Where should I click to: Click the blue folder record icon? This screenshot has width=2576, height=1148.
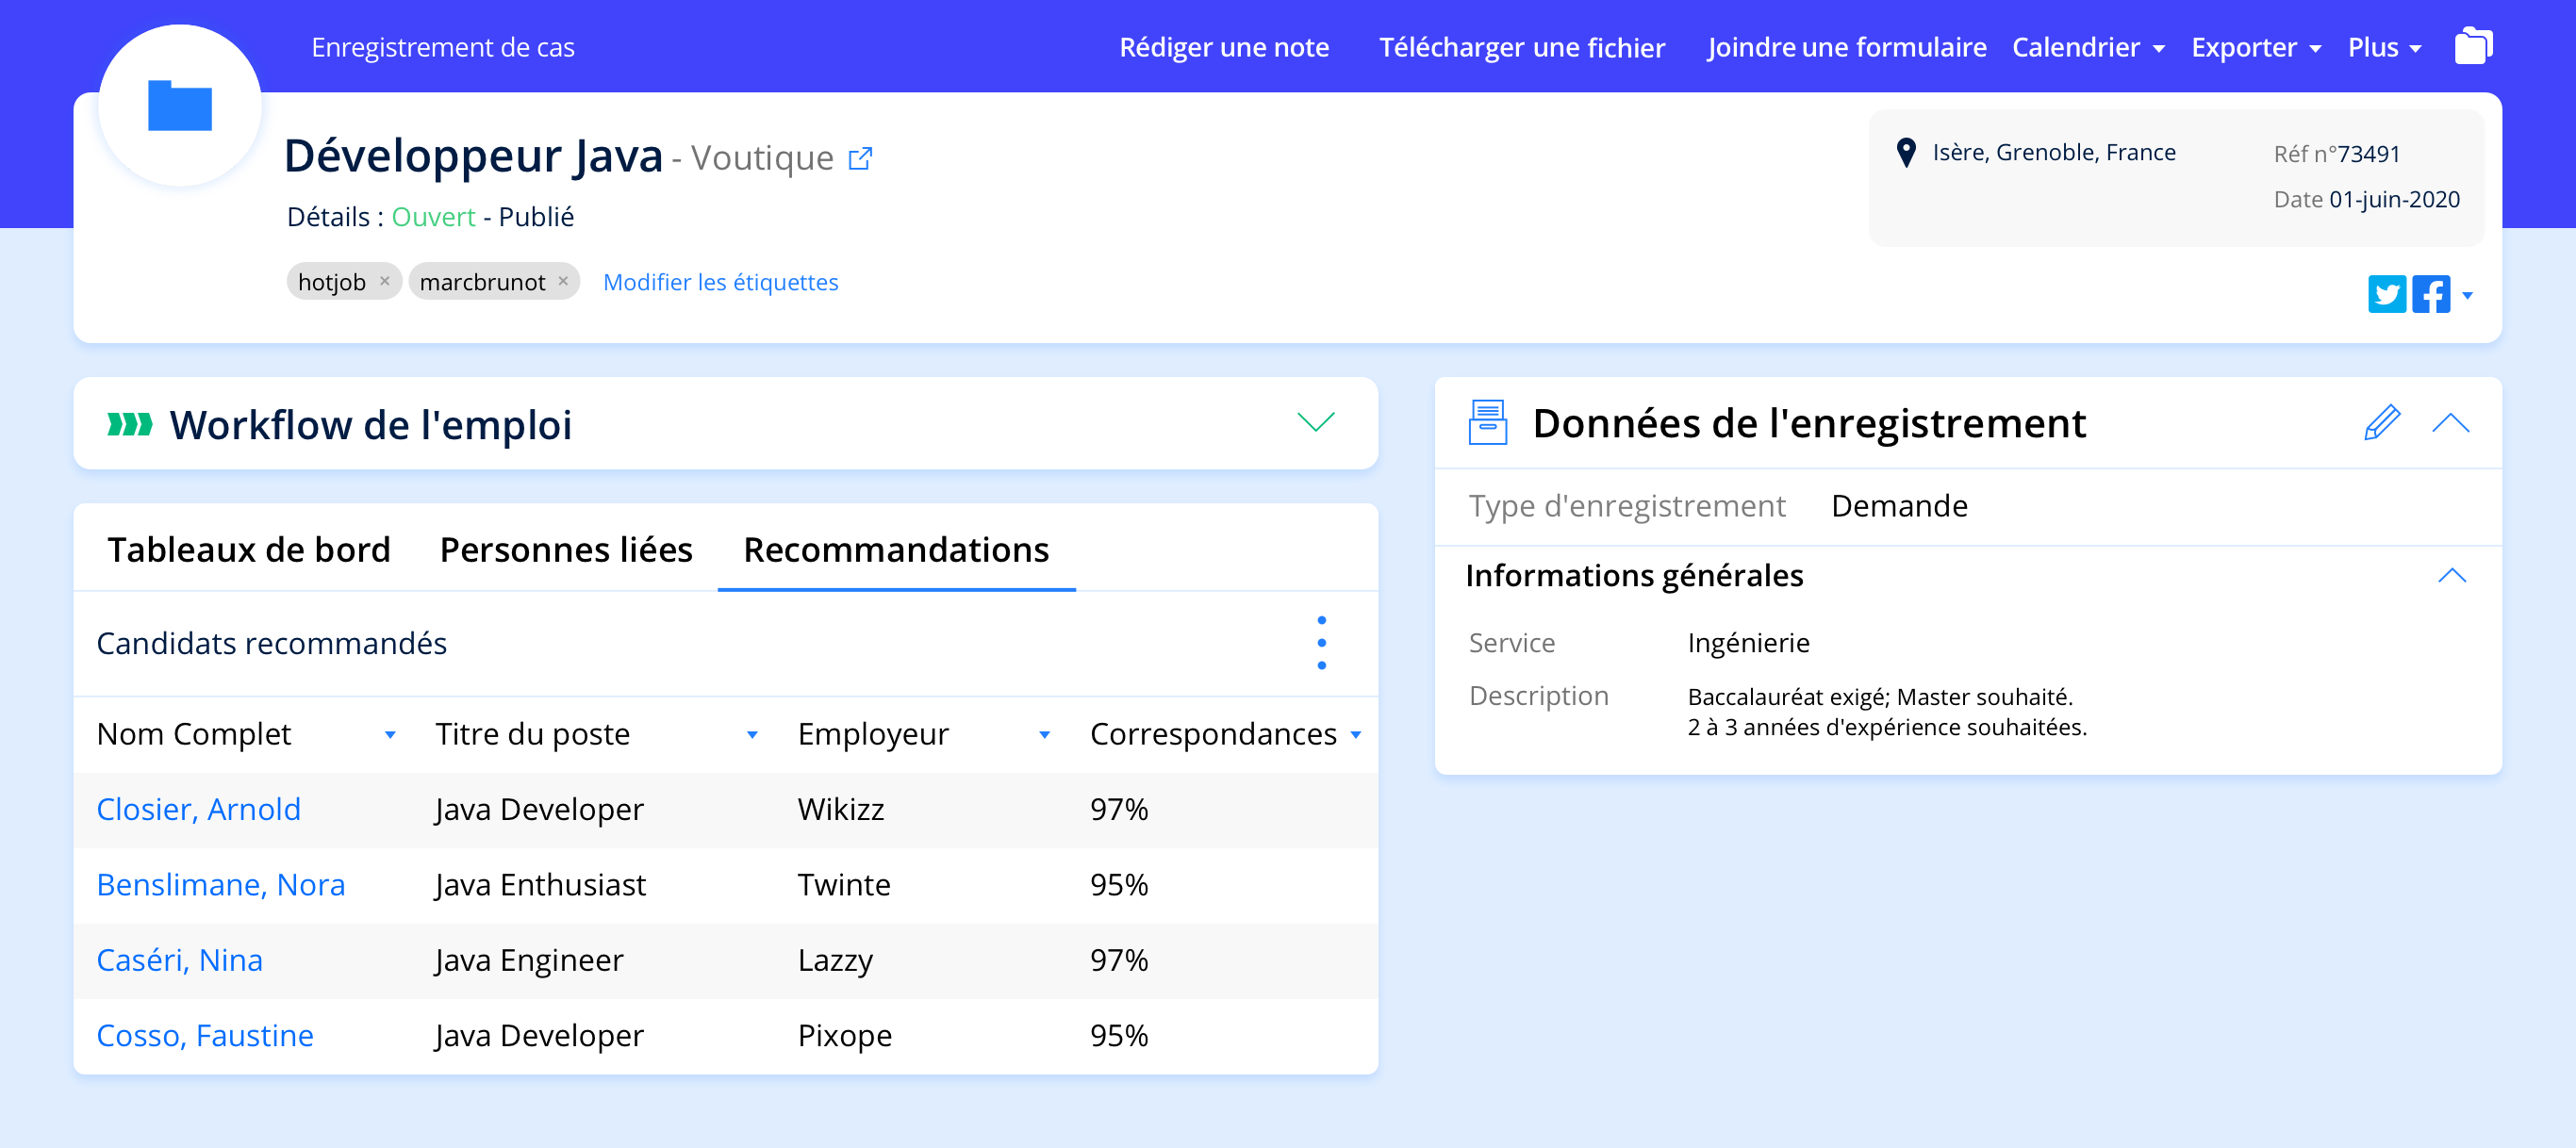tap(180, 106)
